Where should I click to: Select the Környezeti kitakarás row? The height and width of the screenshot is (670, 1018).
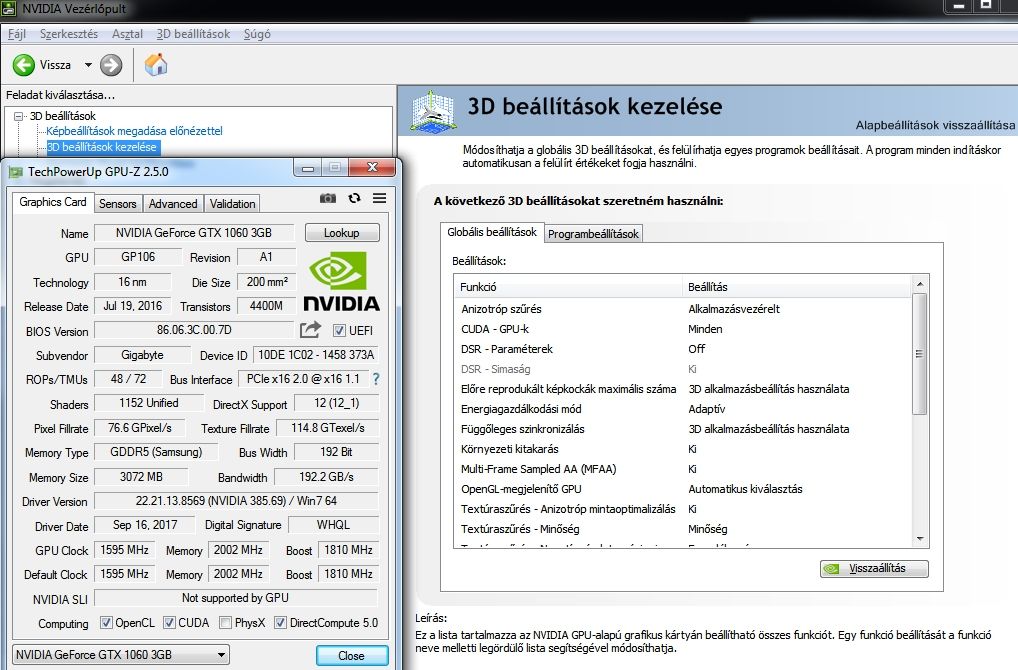684,449
